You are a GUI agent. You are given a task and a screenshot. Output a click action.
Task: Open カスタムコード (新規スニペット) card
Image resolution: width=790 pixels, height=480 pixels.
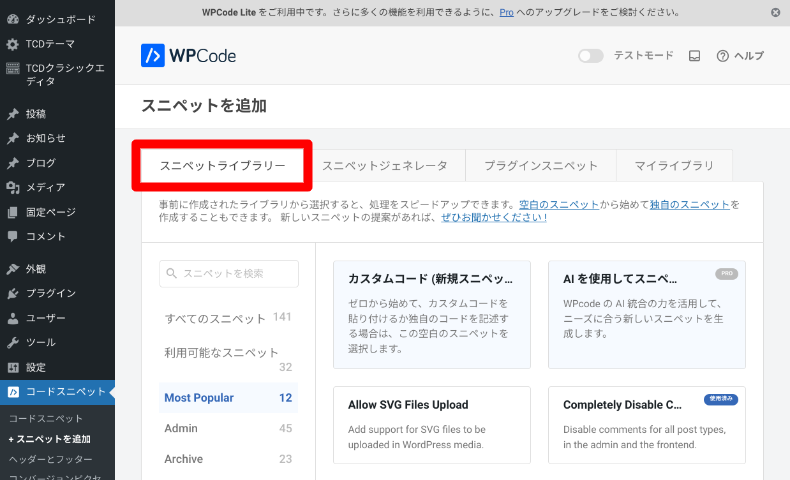(x=432, y=314)
